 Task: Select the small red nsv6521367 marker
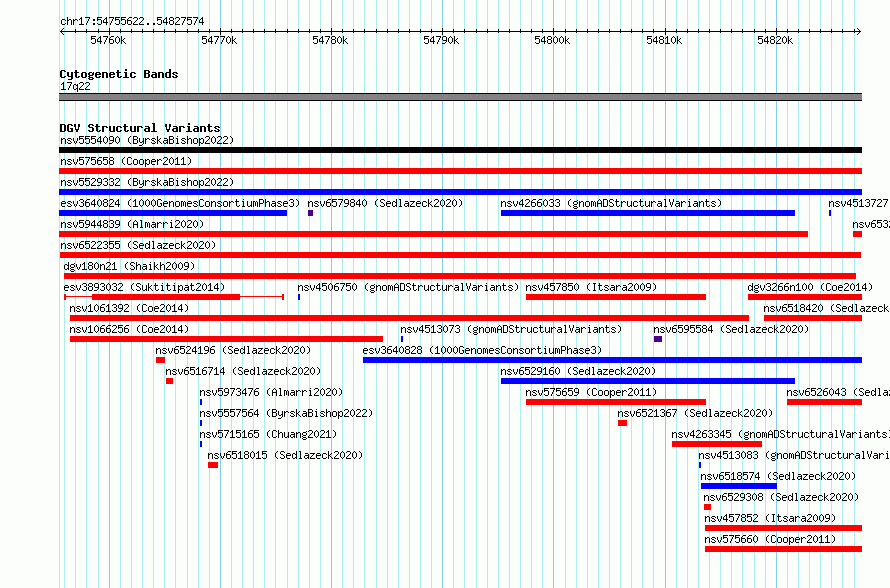click(623, 423)
